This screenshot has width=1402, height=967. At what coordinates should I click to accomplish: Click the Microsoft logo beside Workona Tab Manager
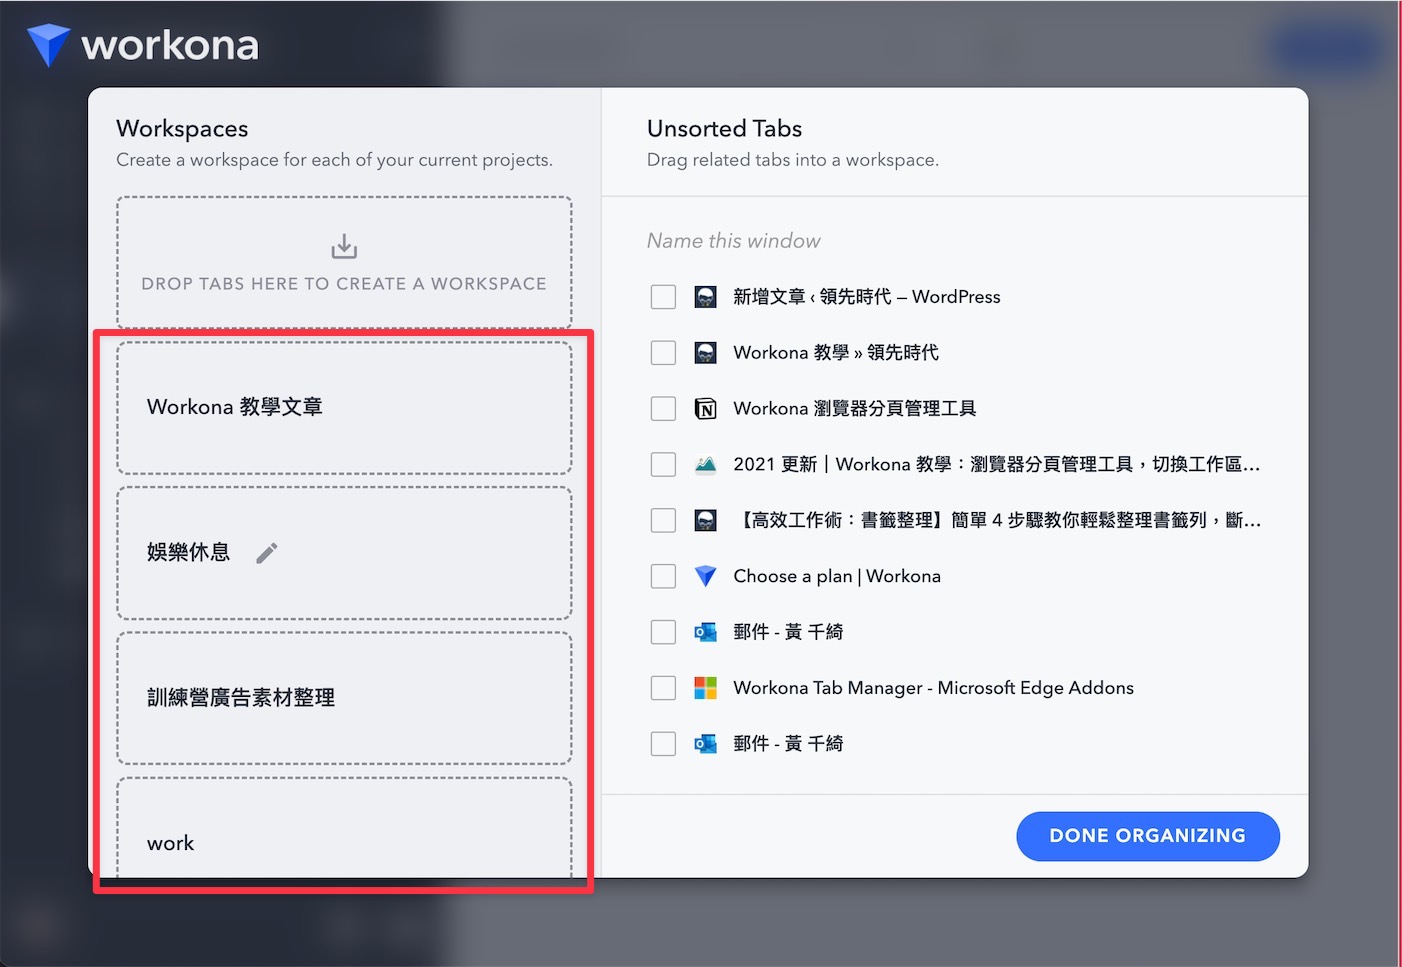tap(706, 688)
